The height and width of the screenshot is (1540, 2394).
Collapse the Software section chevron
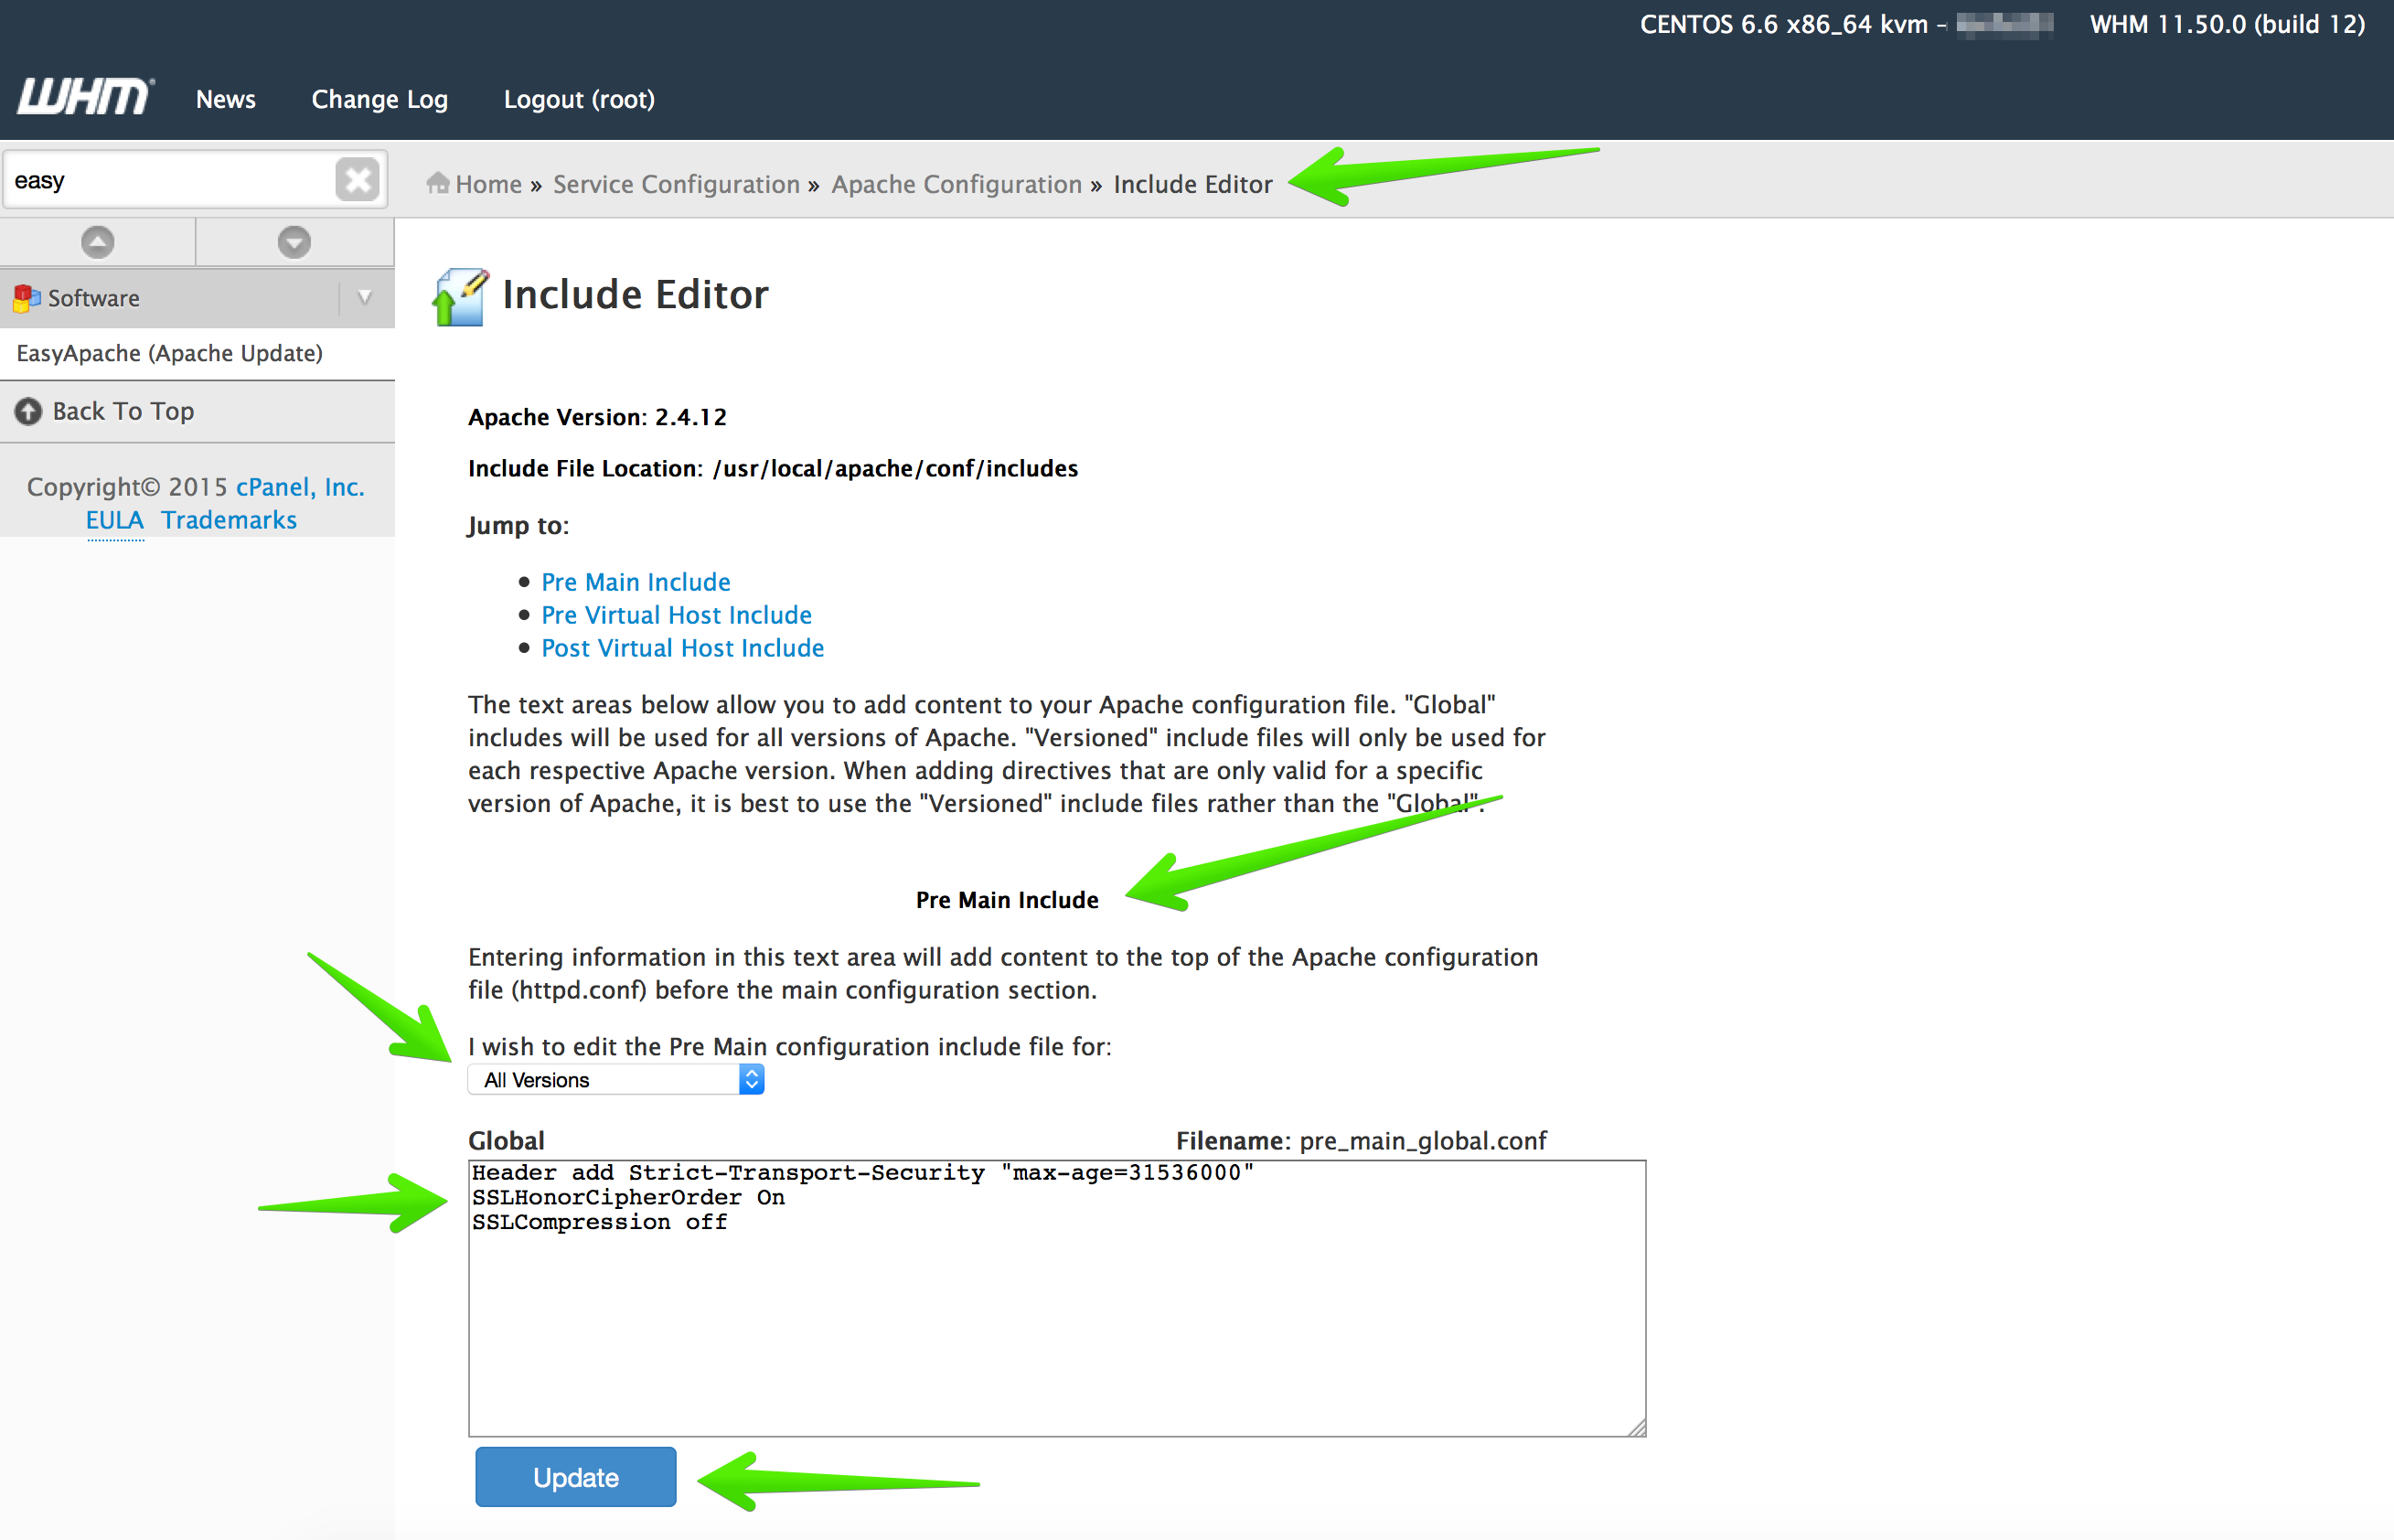[x=365, y=297]
